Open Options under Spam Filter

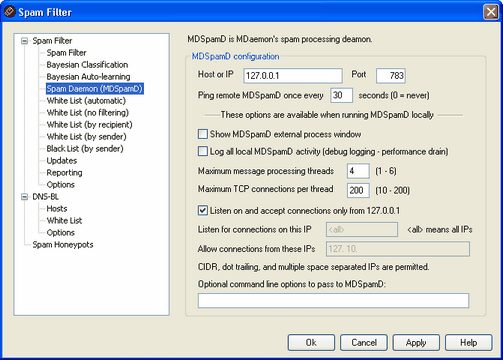click(60, 185)
